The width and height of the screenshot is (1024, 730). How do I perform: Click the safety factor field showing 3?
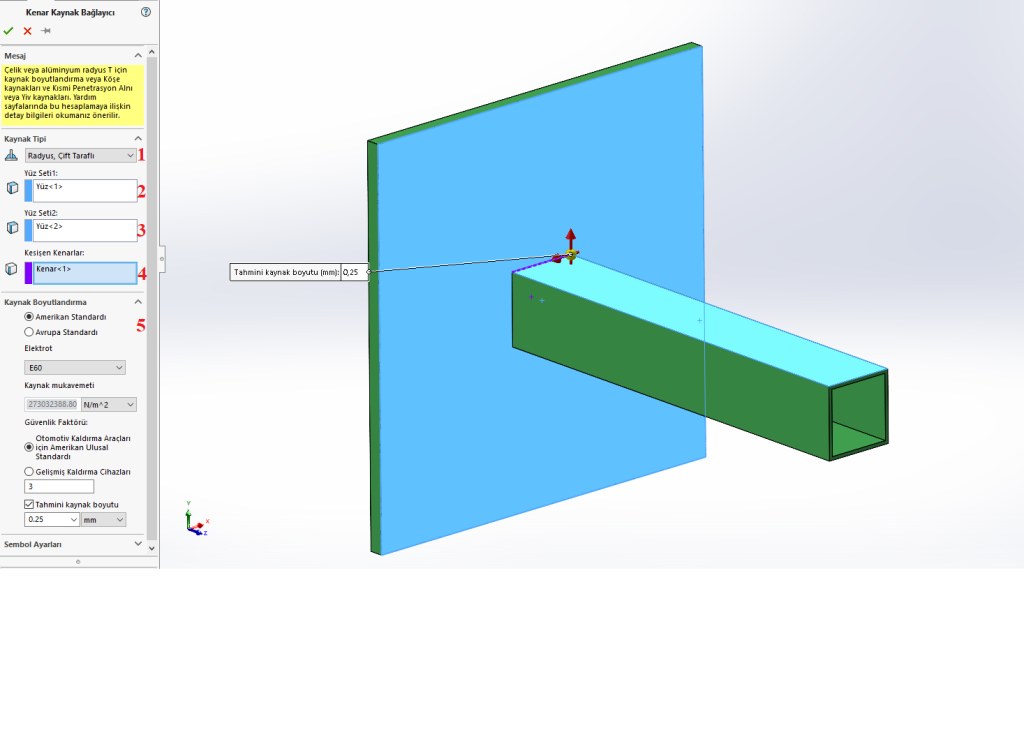(59, 486)
